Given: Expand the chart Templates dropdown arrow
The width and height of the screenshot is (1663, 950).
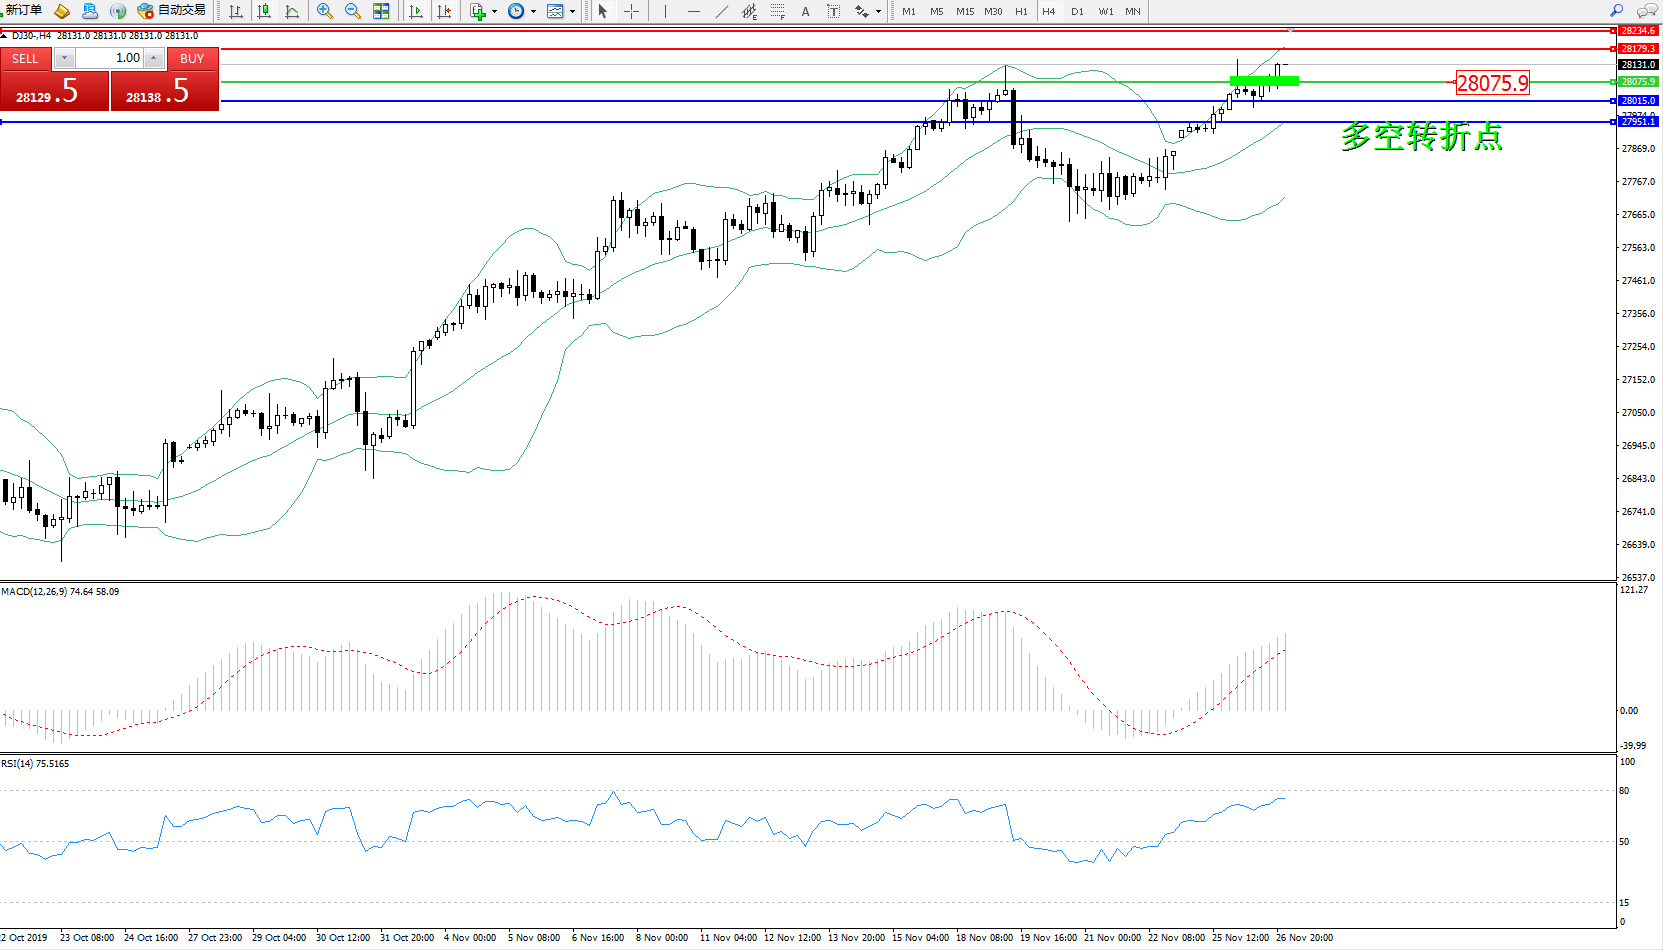Looking at the screenshot, I should click(572, 12).
